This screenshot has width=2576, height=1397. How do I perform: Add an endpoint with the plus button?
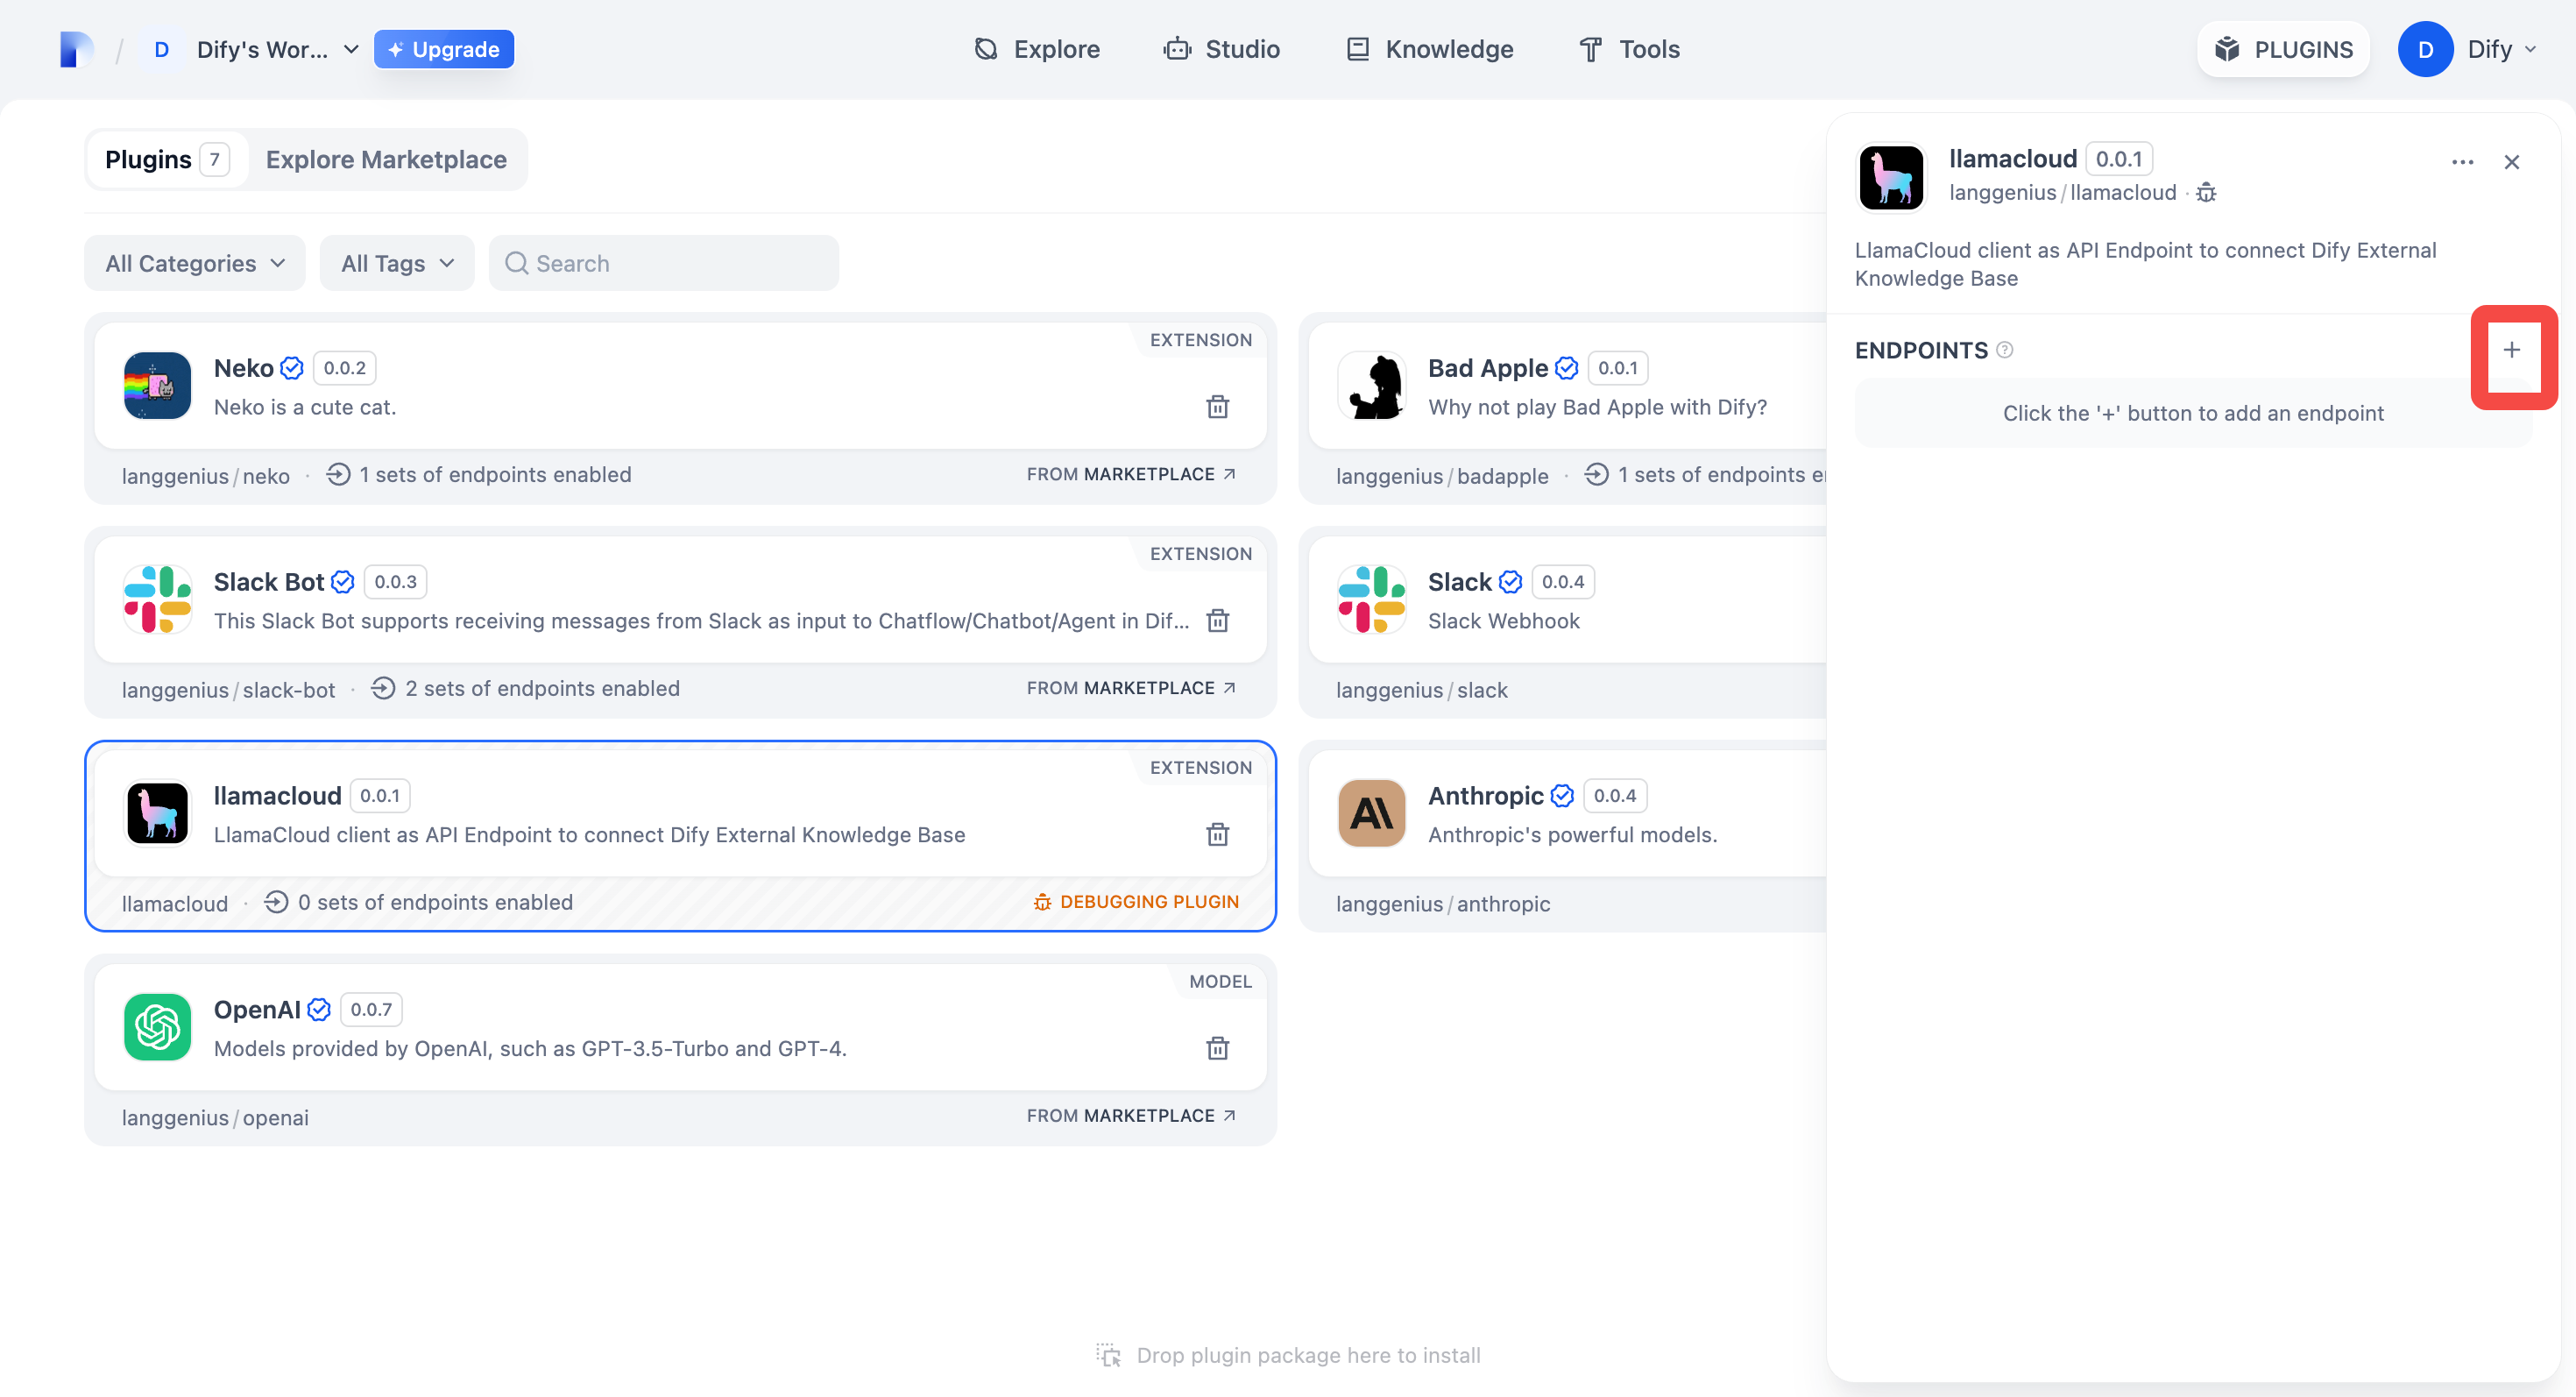coord(2512,350)
